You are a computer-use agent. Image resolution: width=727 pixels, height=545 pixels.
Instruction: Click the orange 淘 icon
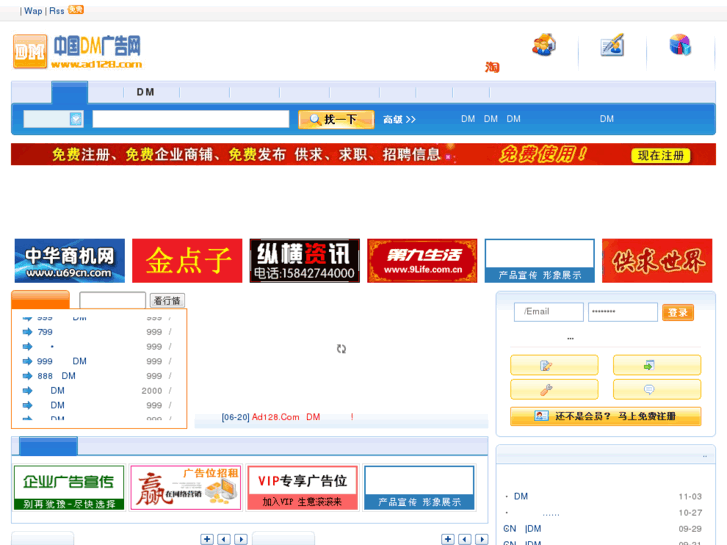(x=492, y=67)
